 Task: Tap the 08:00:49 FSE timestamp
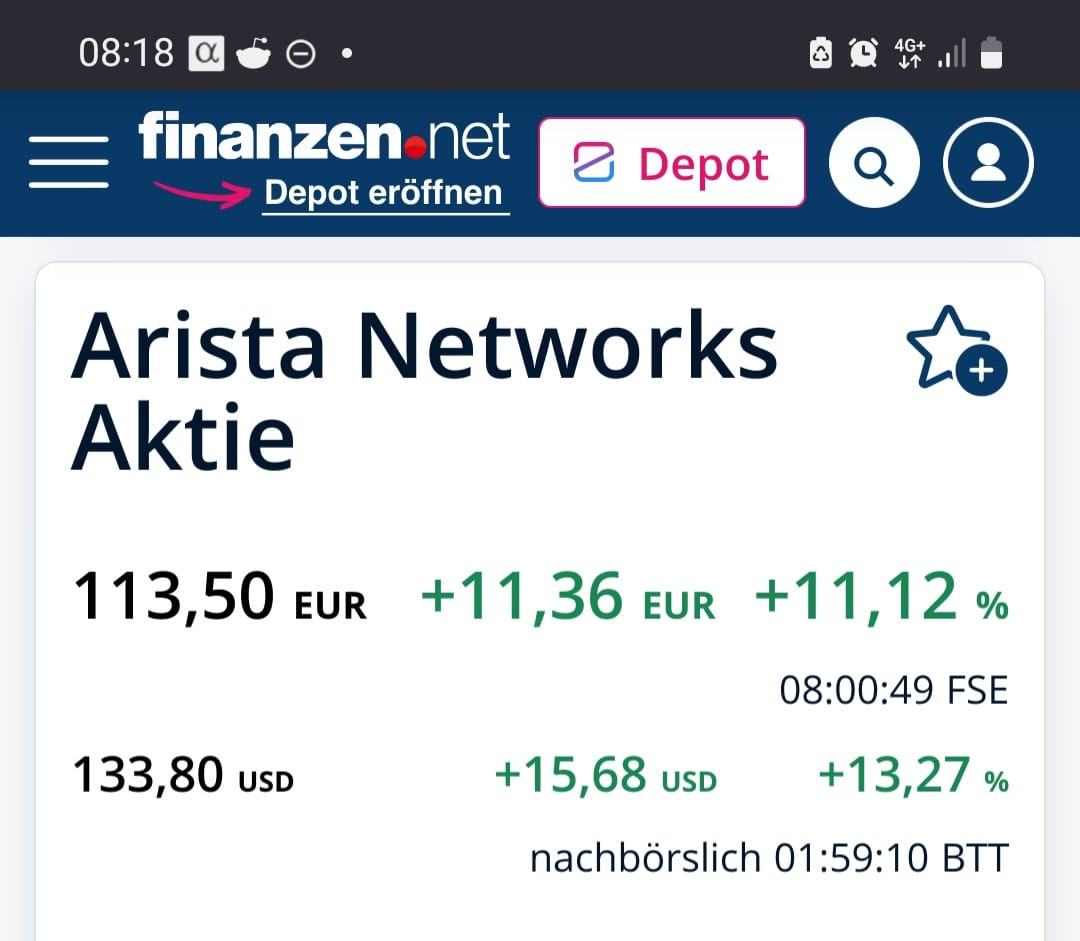click(x=893, y=690)
